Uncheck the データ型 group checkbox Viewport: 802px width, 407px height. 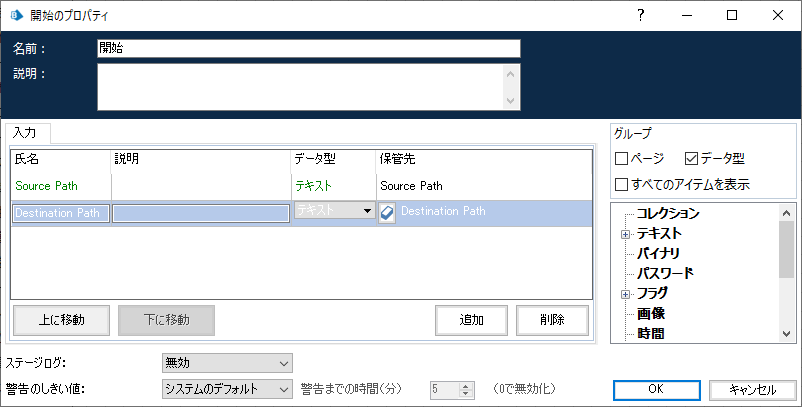click(x=691, y=159)
